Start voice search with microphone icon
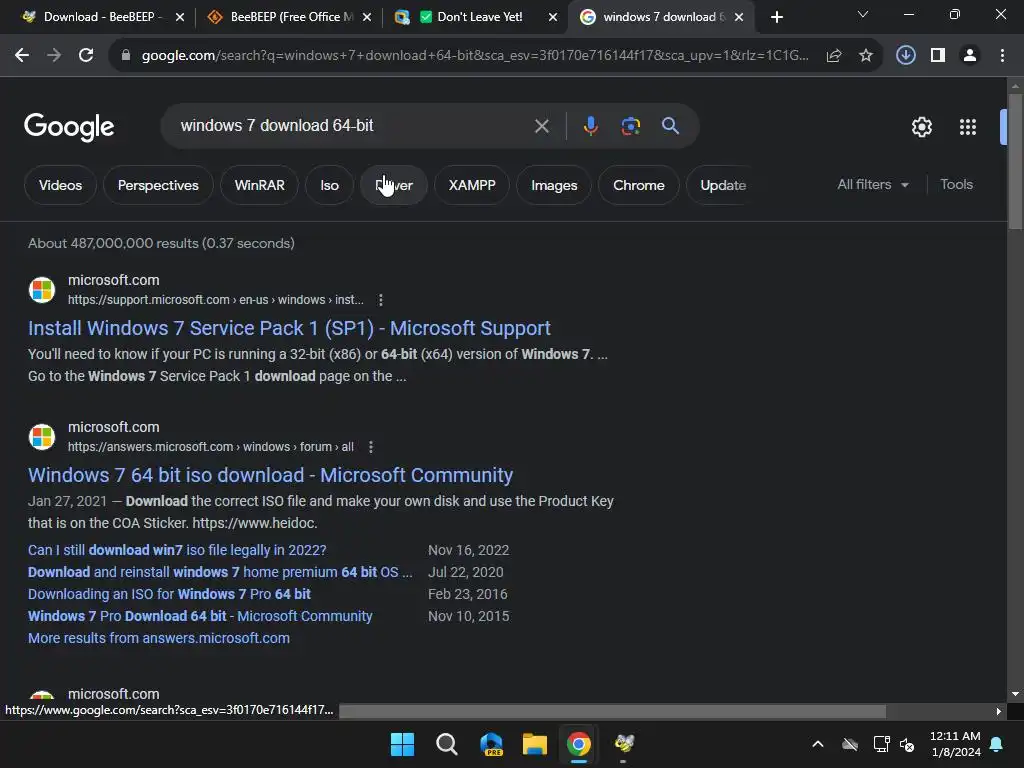The height and width of the screenshot is (768, 1024). pos(590,126)
